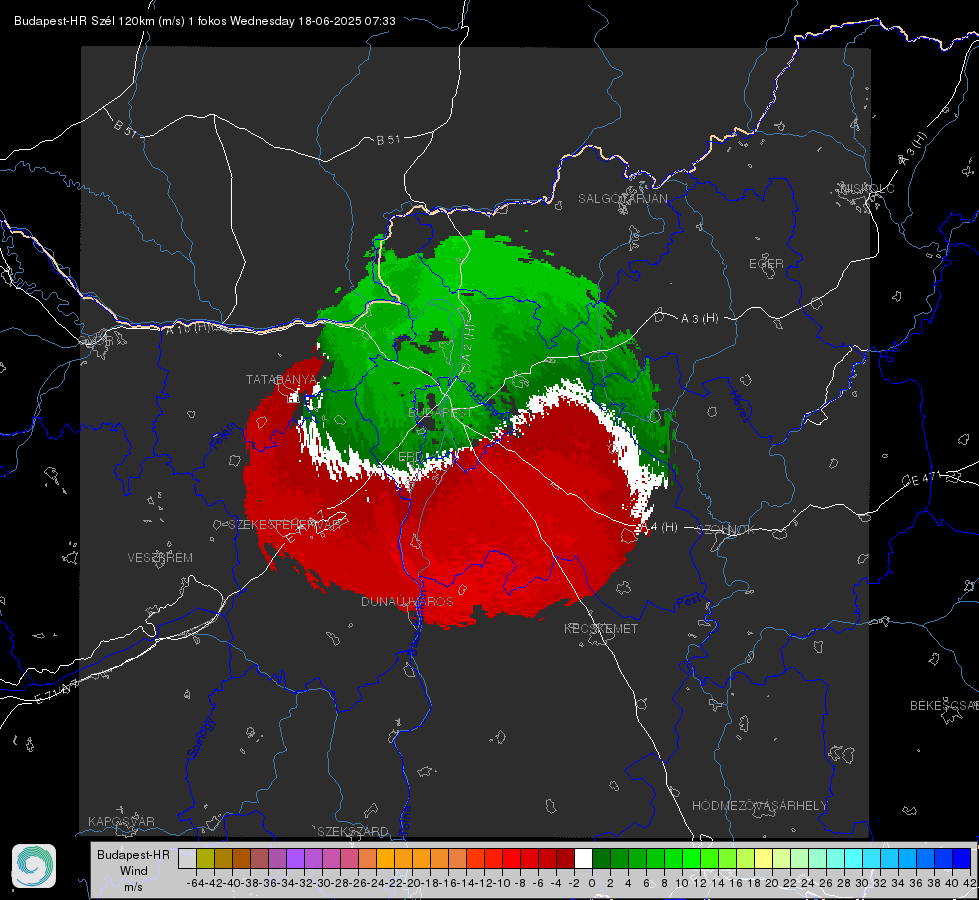Image resolution: width=979 pixels, height=900 pixels.
Task: Click the VESZPREM city label
Action: (x=160, y=557)
